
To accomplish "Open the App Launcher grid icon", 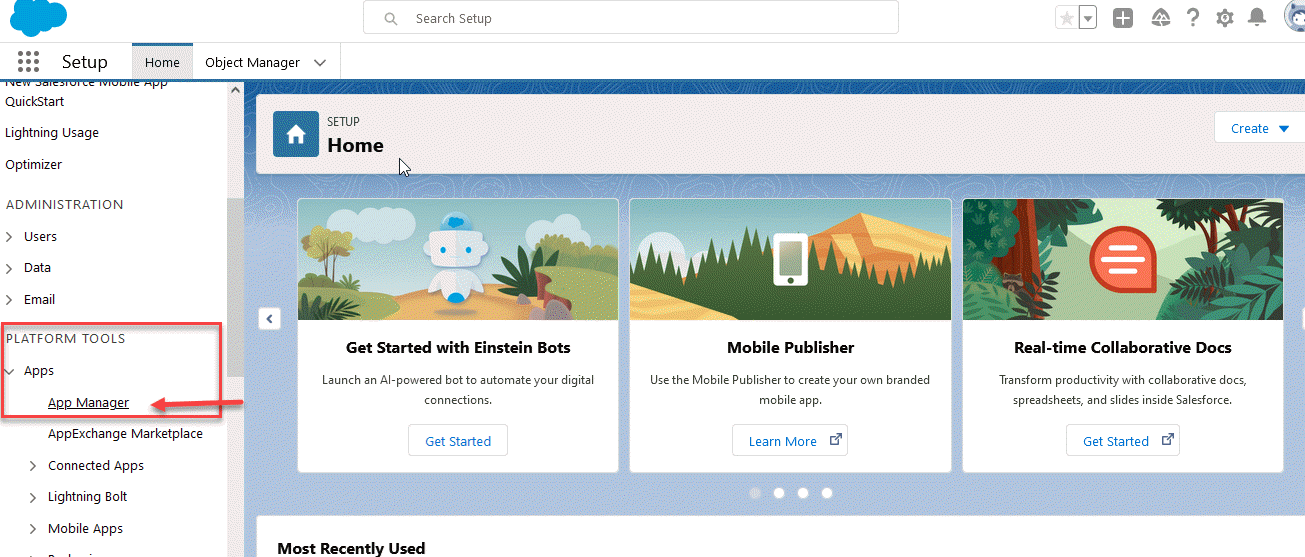I will (28, 62).
